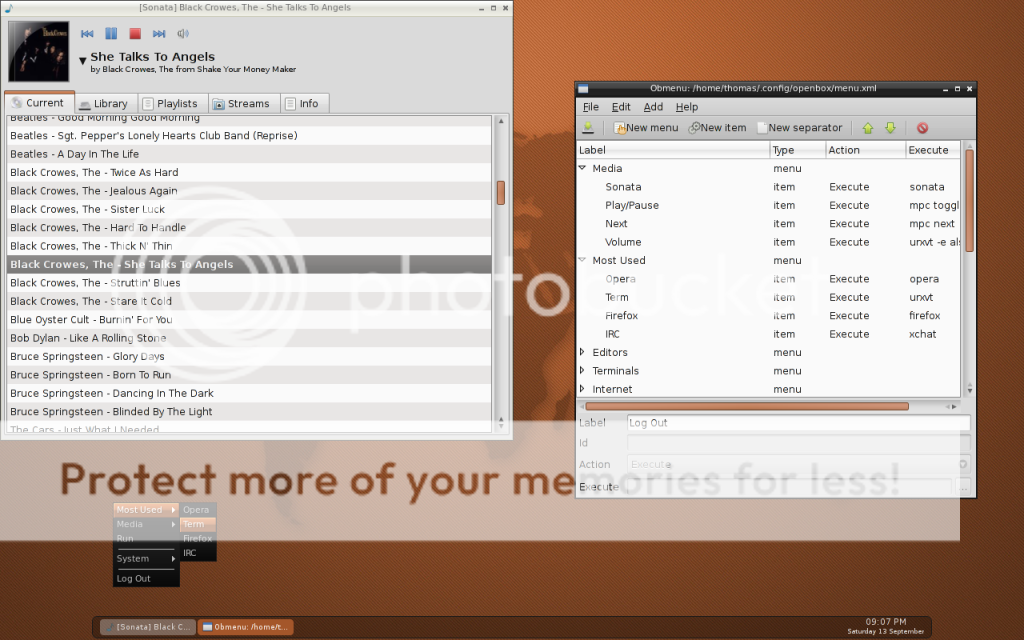
Task: Select the Play/Pause item row
Action: tap(769, 205)
